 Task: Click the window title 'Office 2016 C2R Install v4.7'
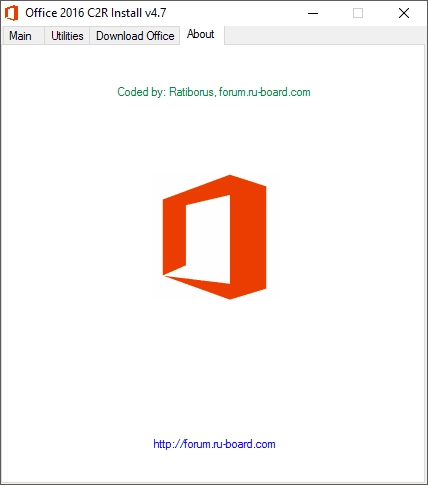point(96,13)
